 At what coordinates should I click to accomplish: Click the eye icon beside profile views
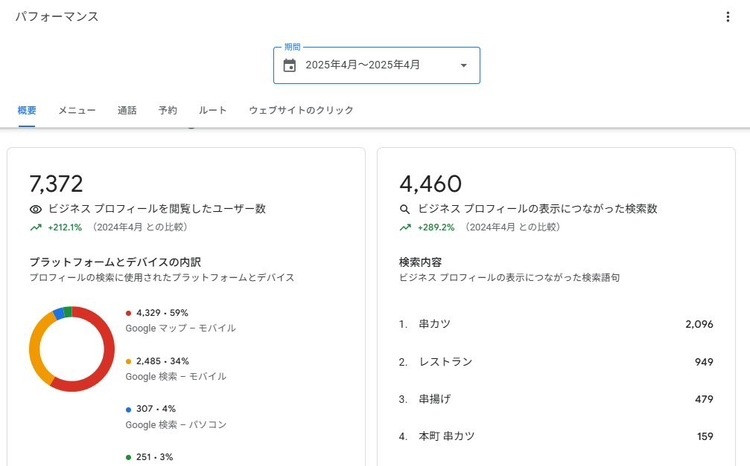point(36,209)
